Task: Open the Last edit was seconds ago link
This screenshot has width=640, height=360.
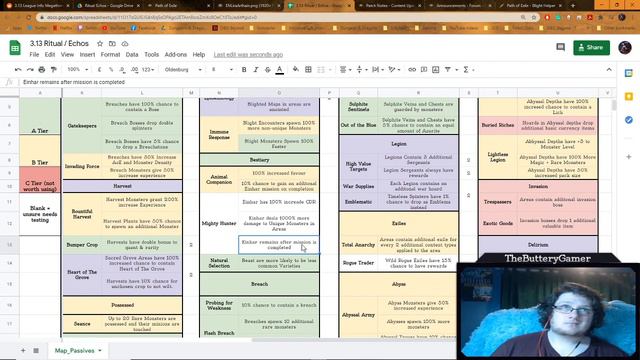Action: pos(248,55)
